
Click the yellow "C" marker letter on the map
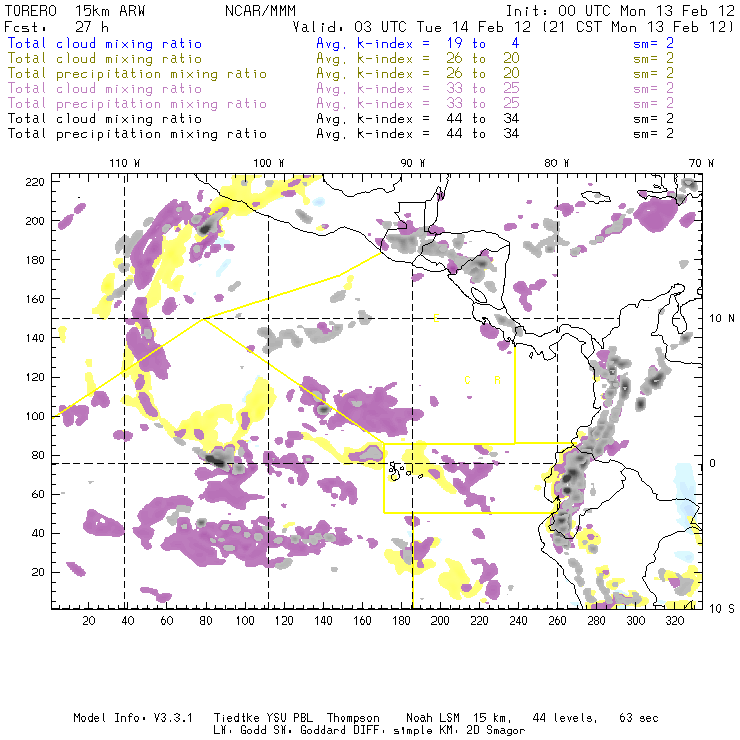pyautogui.click(x=467, y=380)
